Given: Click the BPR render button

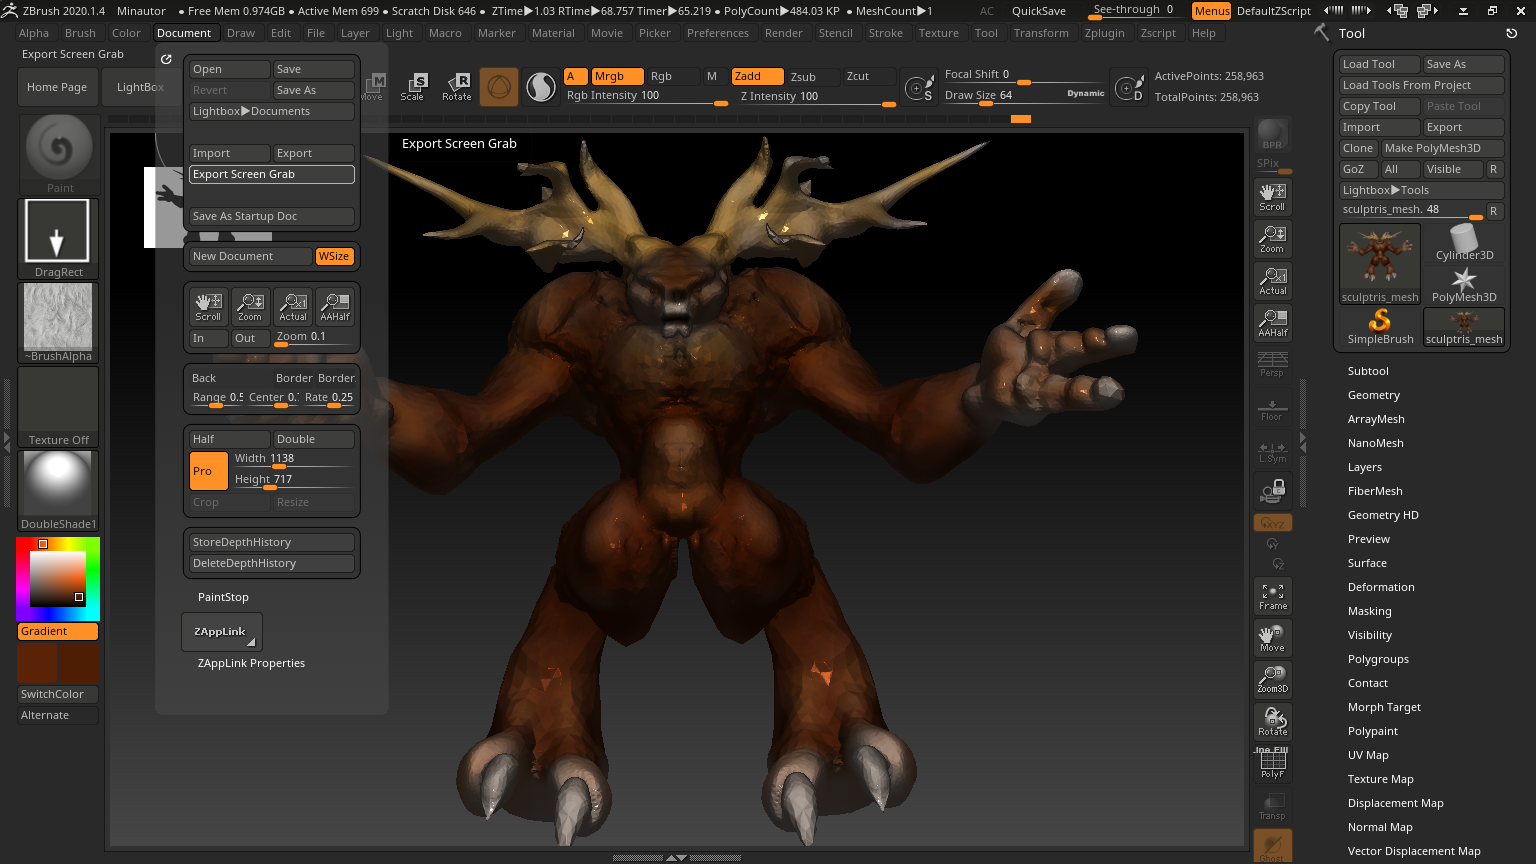Looking at the screenshot, I should point(1273,134).
